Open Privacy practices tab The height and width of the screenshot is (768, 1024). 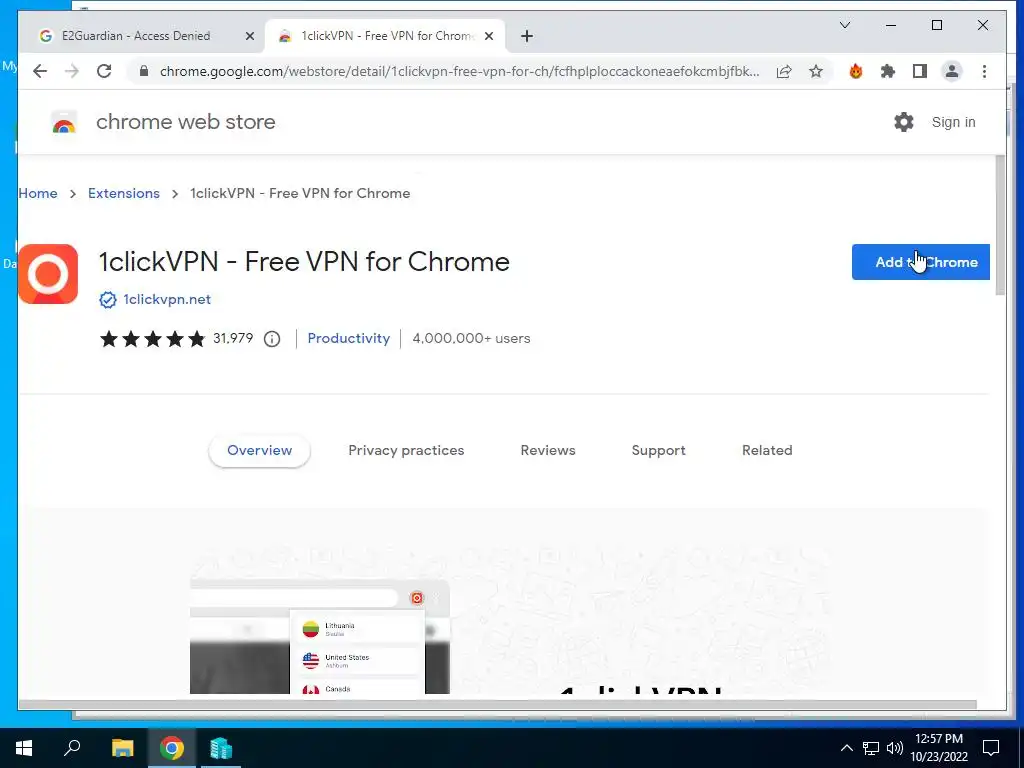(406, 451)
